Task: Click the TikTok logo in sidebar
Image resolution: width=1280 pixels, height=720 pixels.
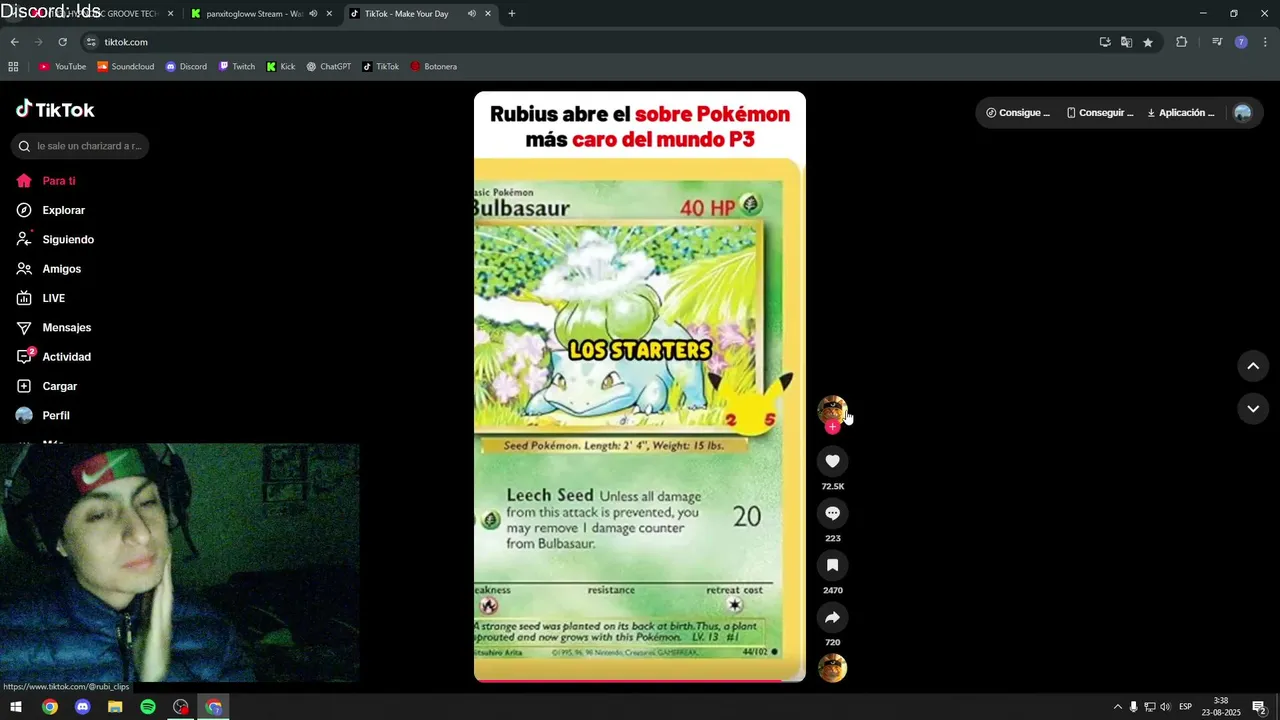Action: pyautogui.click(x=55, y=110)
